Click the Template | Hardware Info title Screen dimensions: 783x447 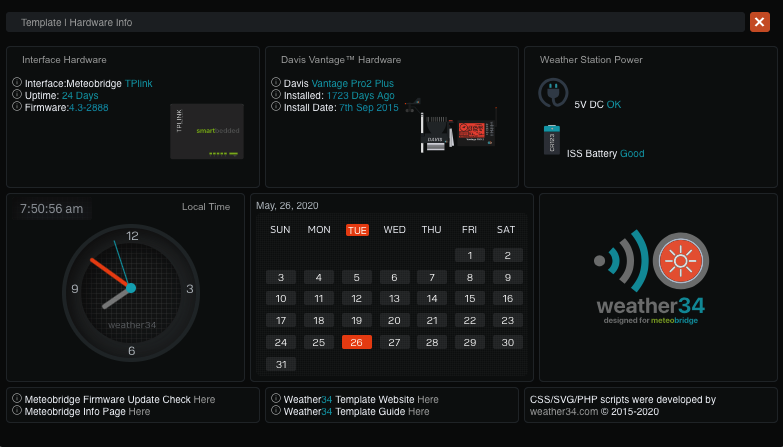coord(76,22)
